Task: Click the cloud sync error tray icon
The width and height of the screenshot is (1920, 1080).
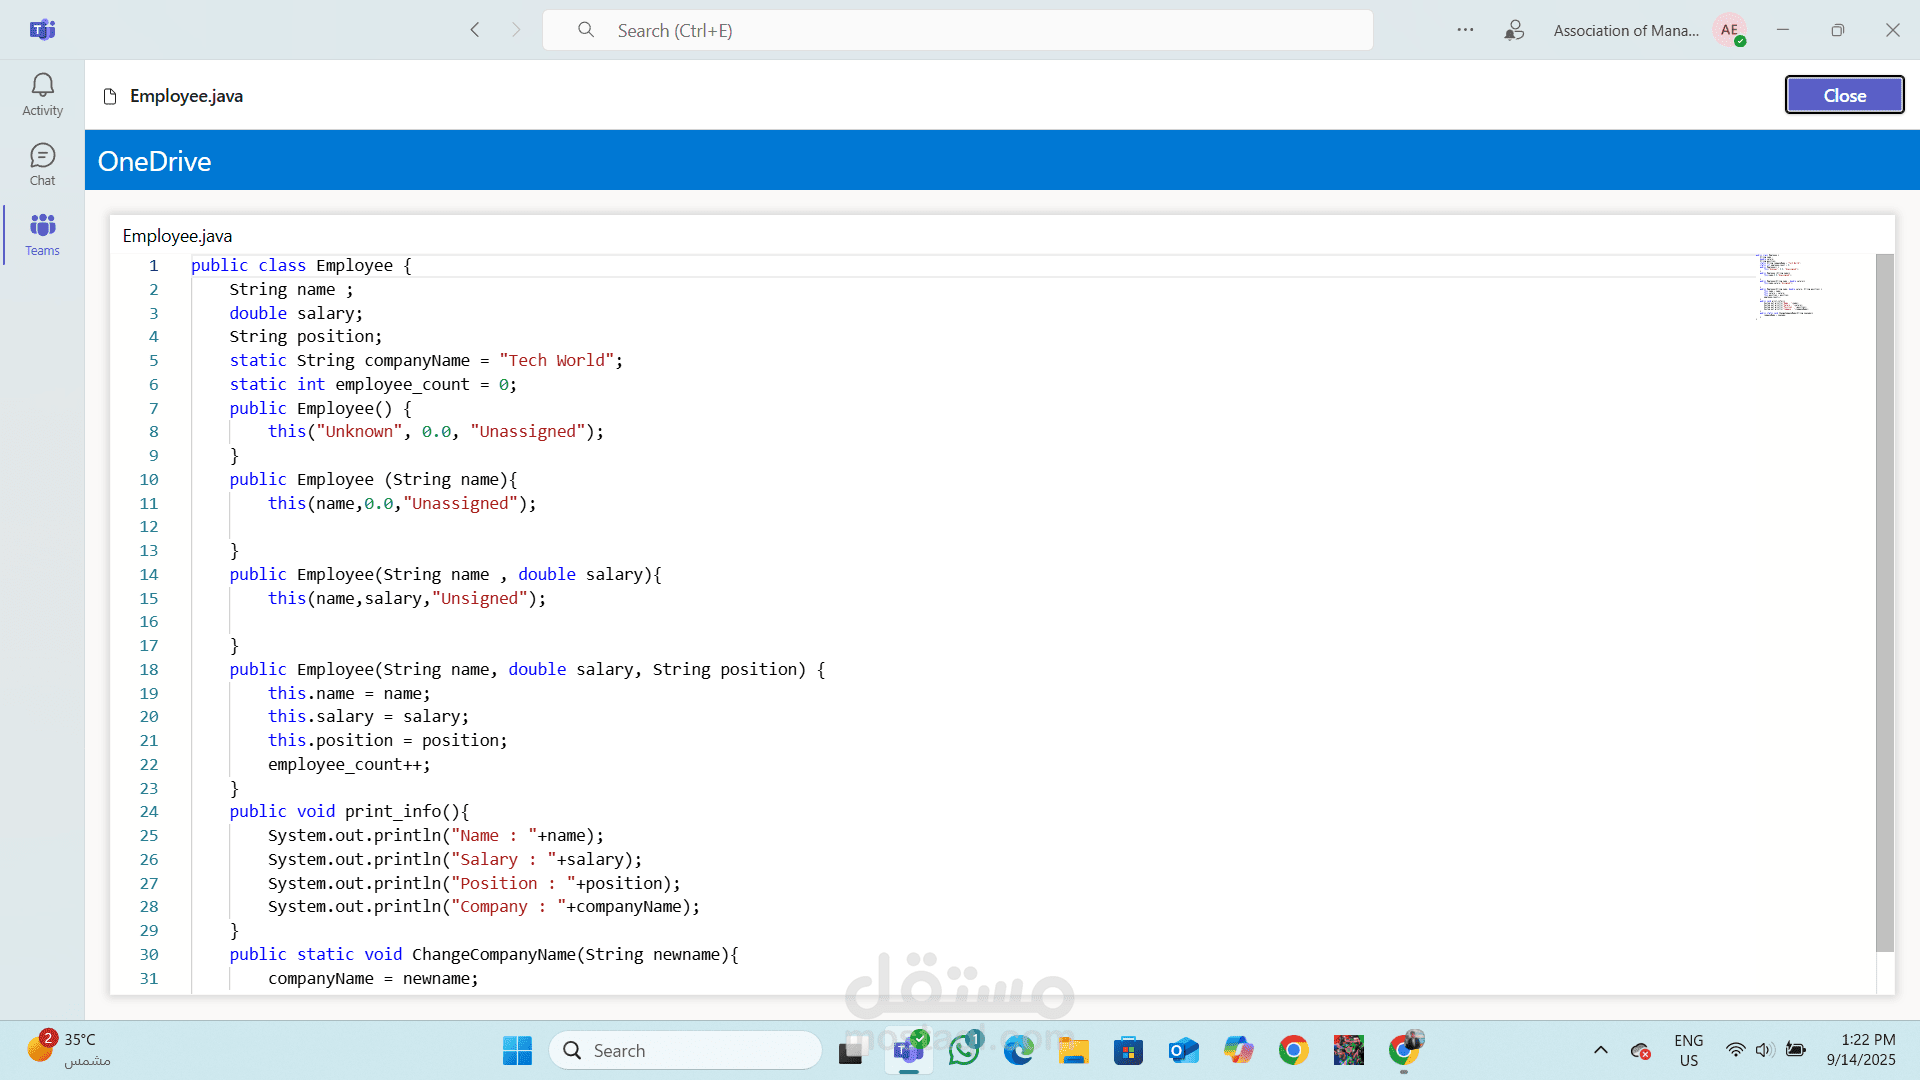Action: click(x=1641, y=1051)
